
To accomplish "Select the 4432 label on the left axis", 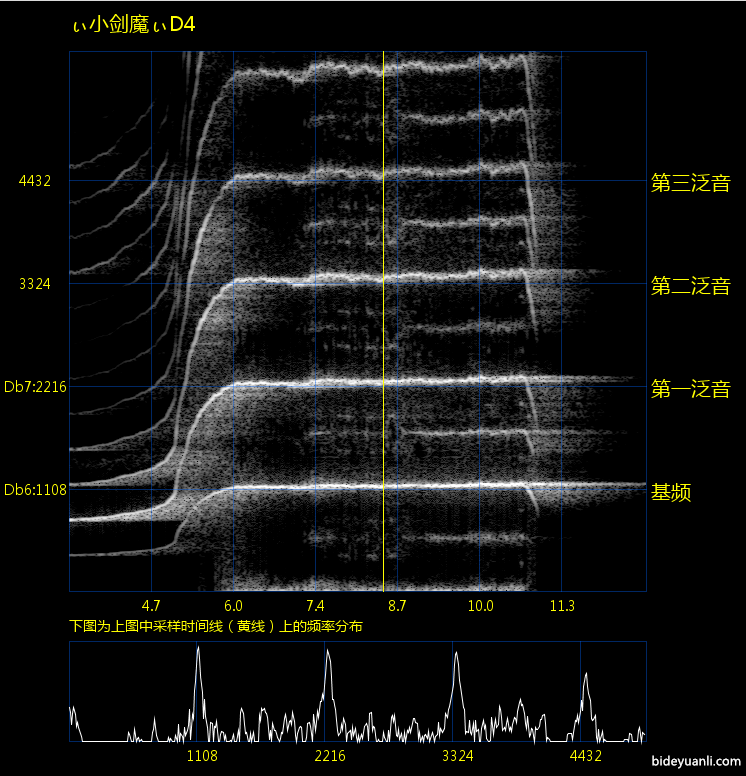I will point(35,181).
